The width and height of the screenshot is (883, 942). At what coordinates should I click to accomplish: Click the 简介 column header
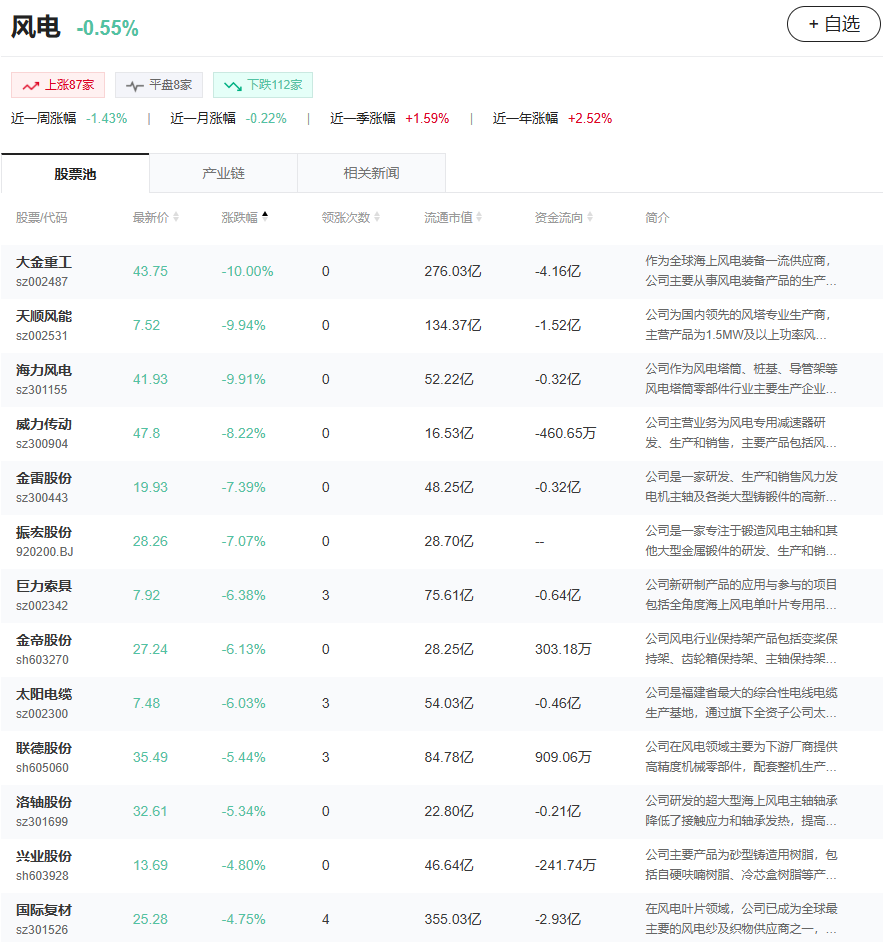657,217
